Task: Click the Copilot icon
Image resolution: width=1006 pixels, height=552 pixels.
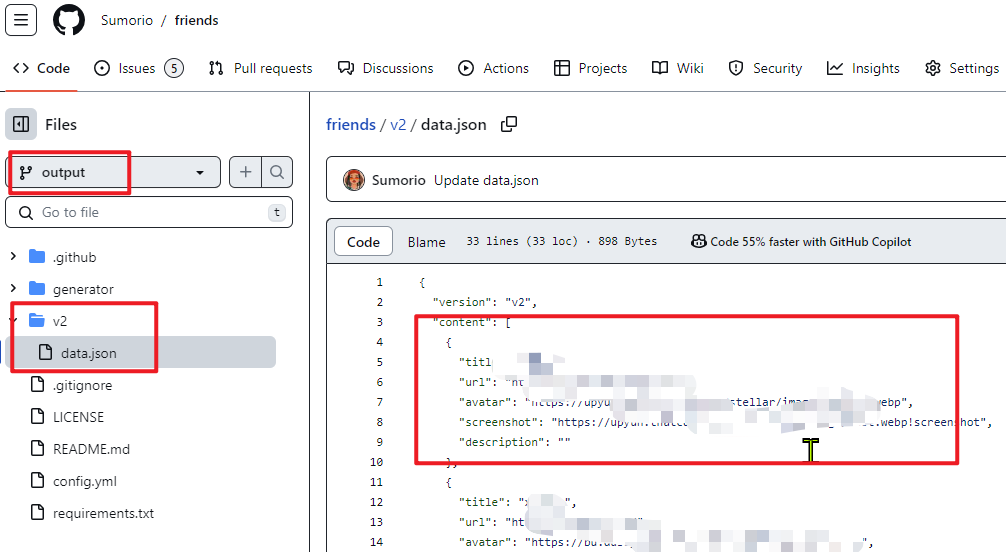Action: click(x=699, y=241)
